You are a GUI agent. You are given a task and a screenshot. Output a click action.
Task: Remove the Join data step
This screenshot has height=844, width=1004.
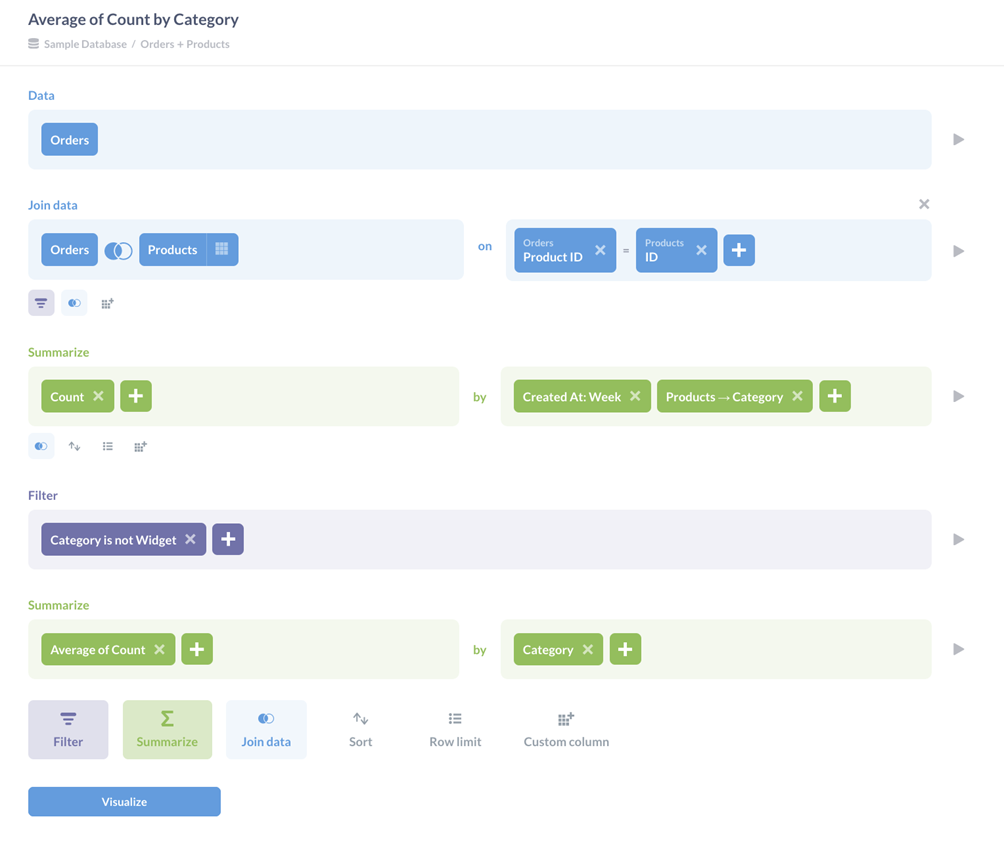[x=924, y=204]
